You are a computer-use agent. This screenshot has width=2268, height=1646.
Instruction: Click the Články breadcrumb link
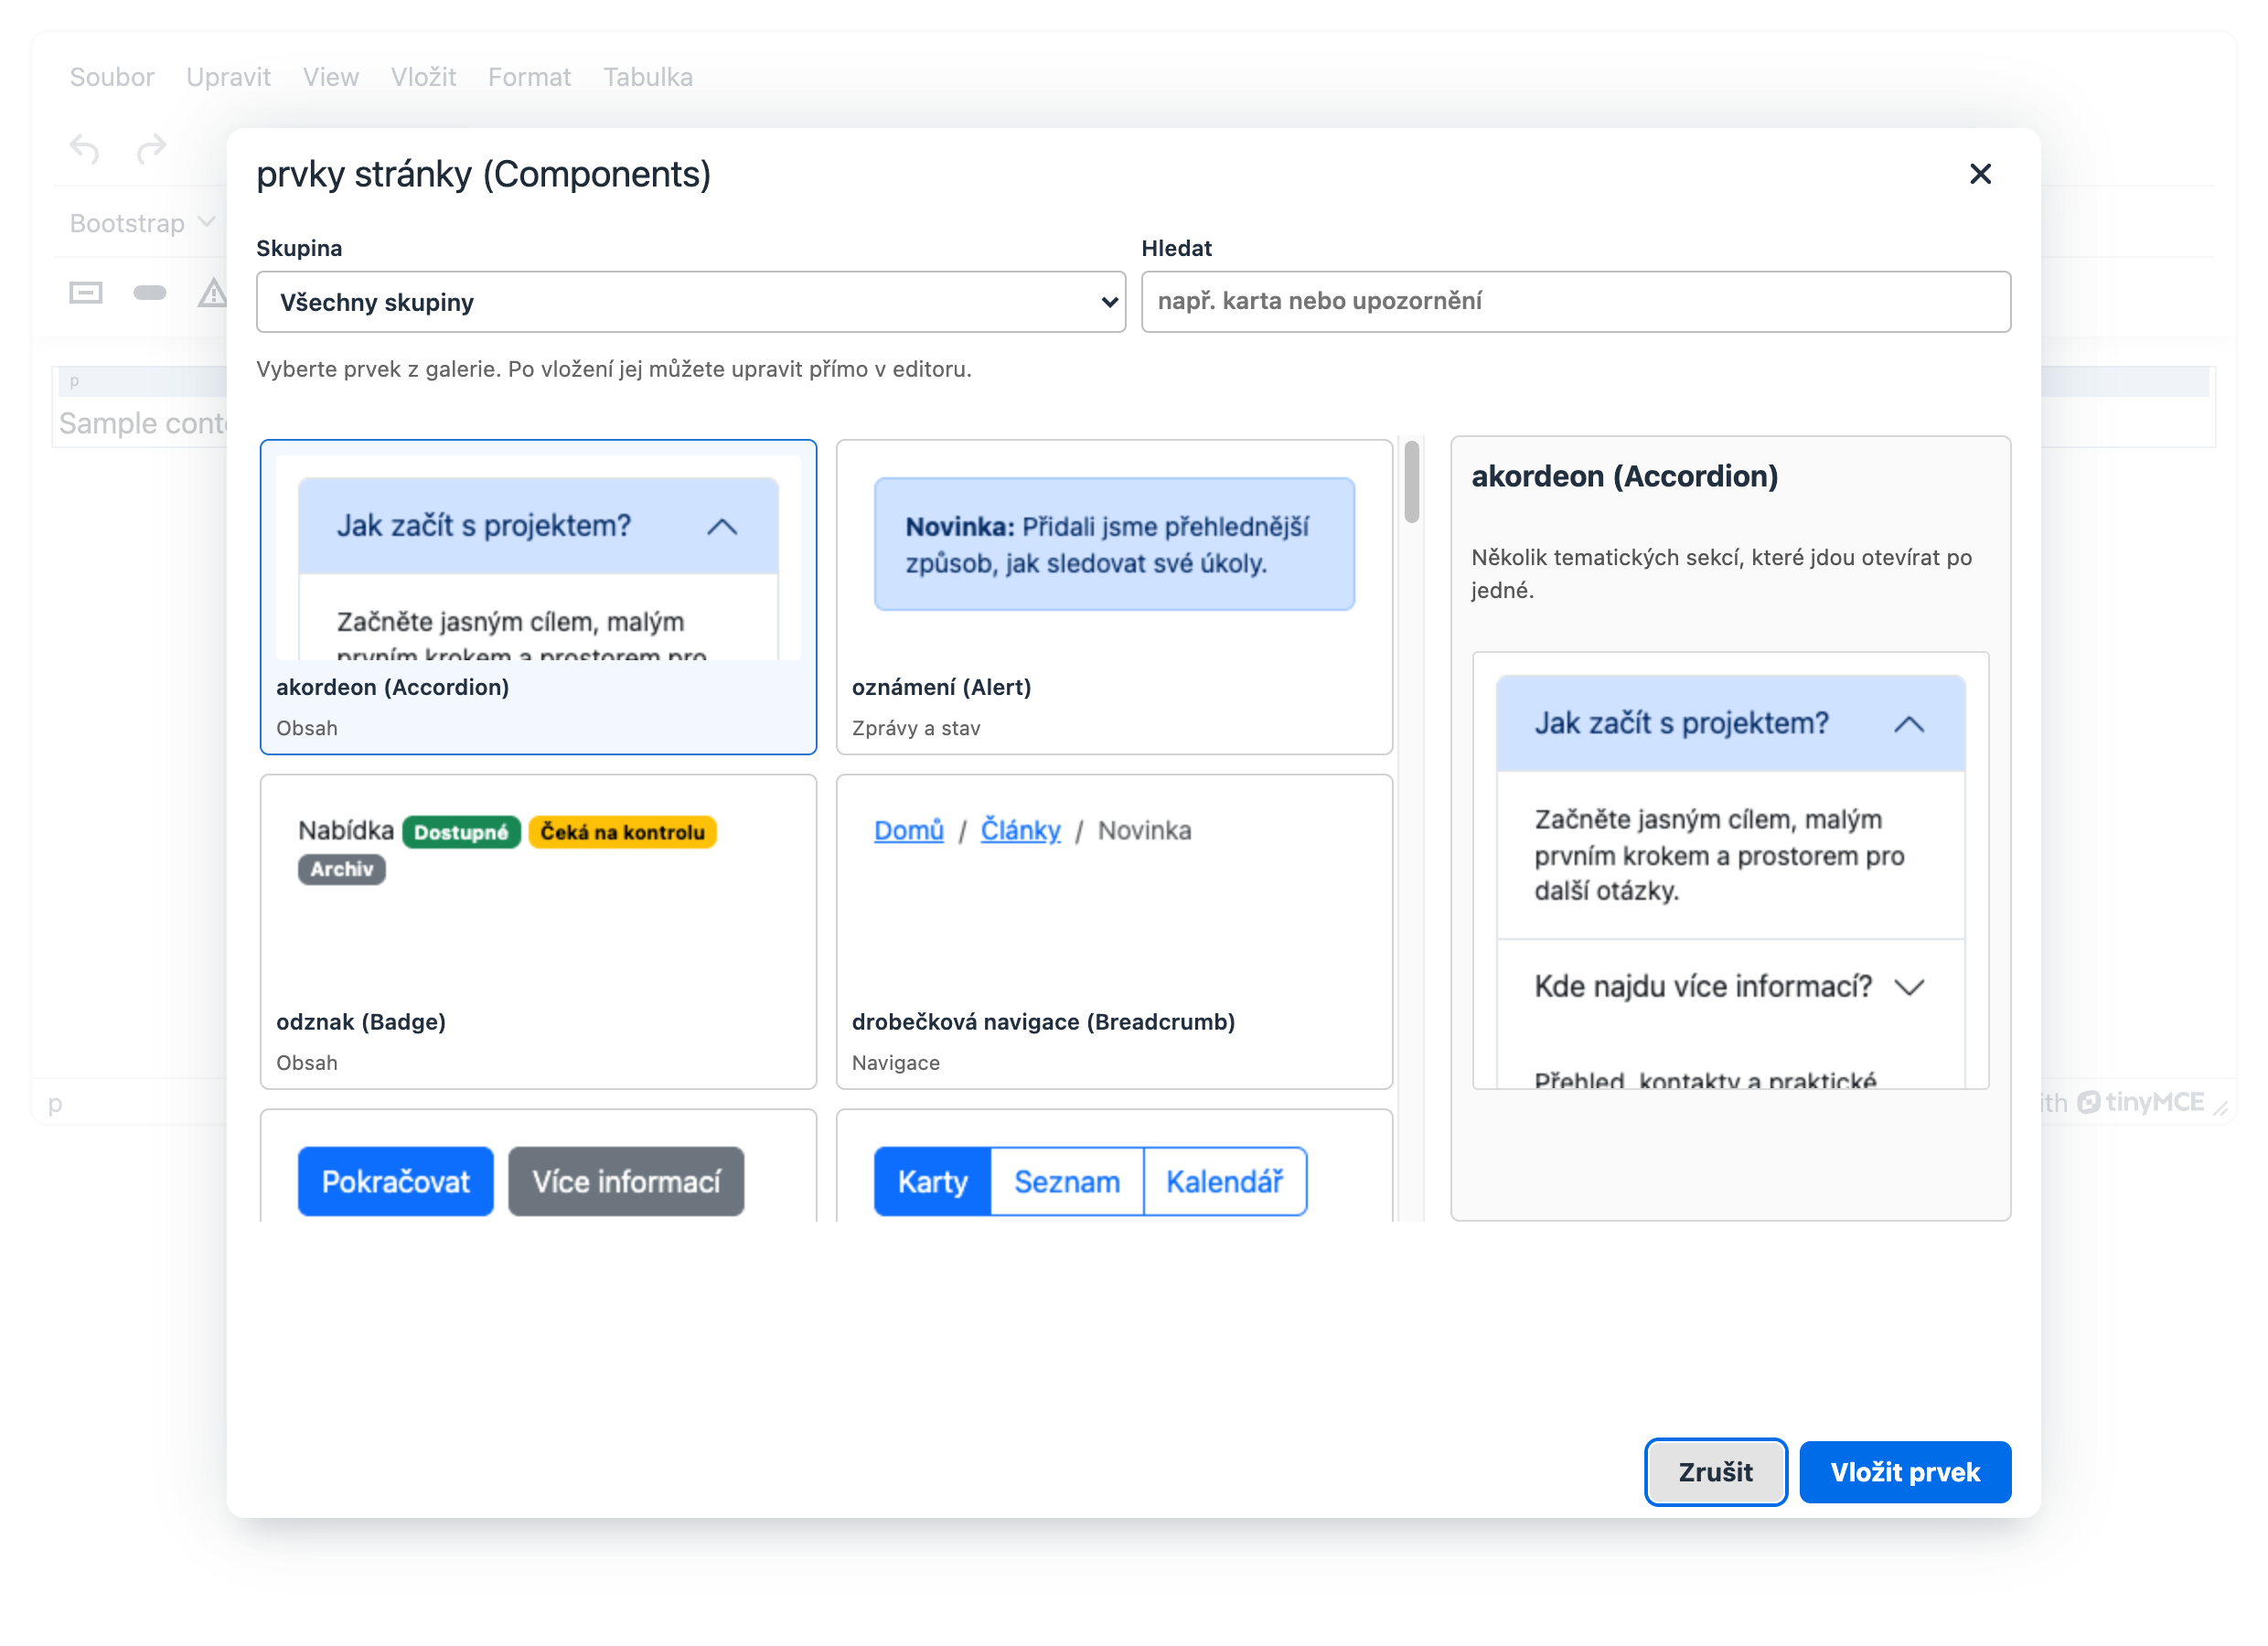pyautogui.click(x=1020, y=830)
